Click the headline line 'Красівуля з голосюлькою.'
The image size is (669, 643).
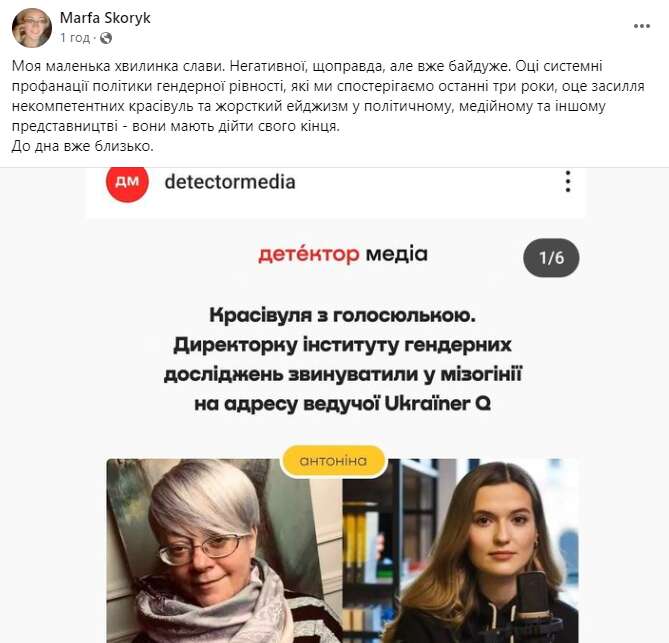point(342,315)
